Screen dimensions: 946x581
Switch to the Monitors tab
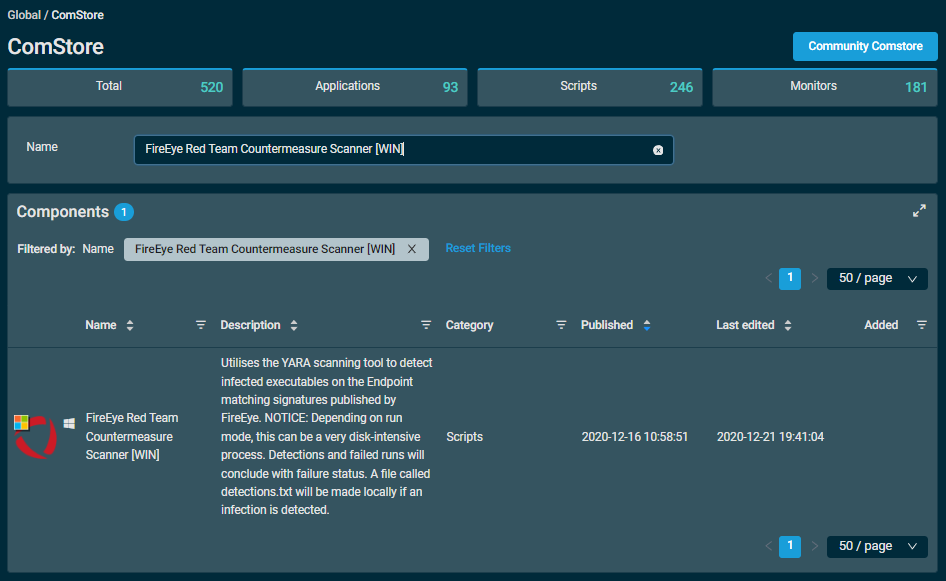pos(825,87)
